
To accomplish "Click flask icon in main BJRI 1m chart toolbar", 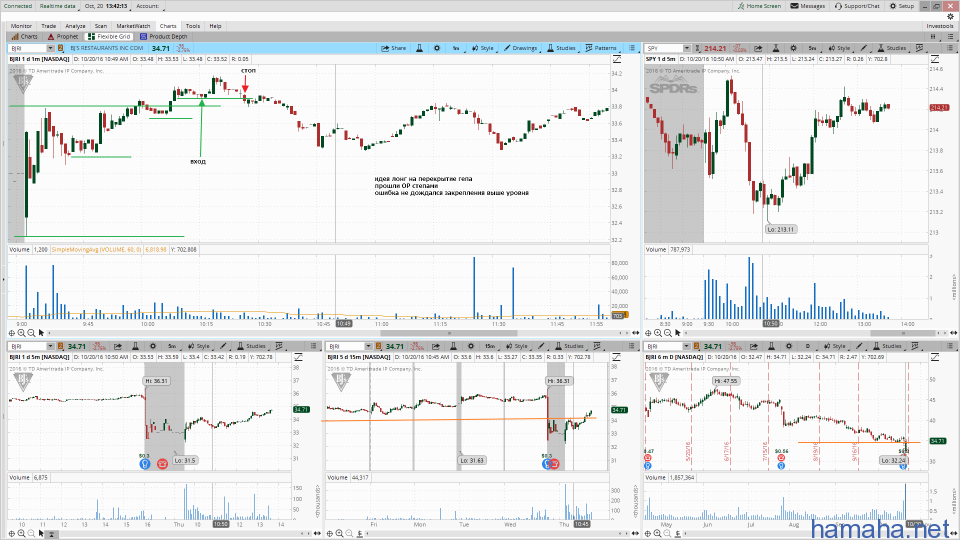I will (419, 48).
